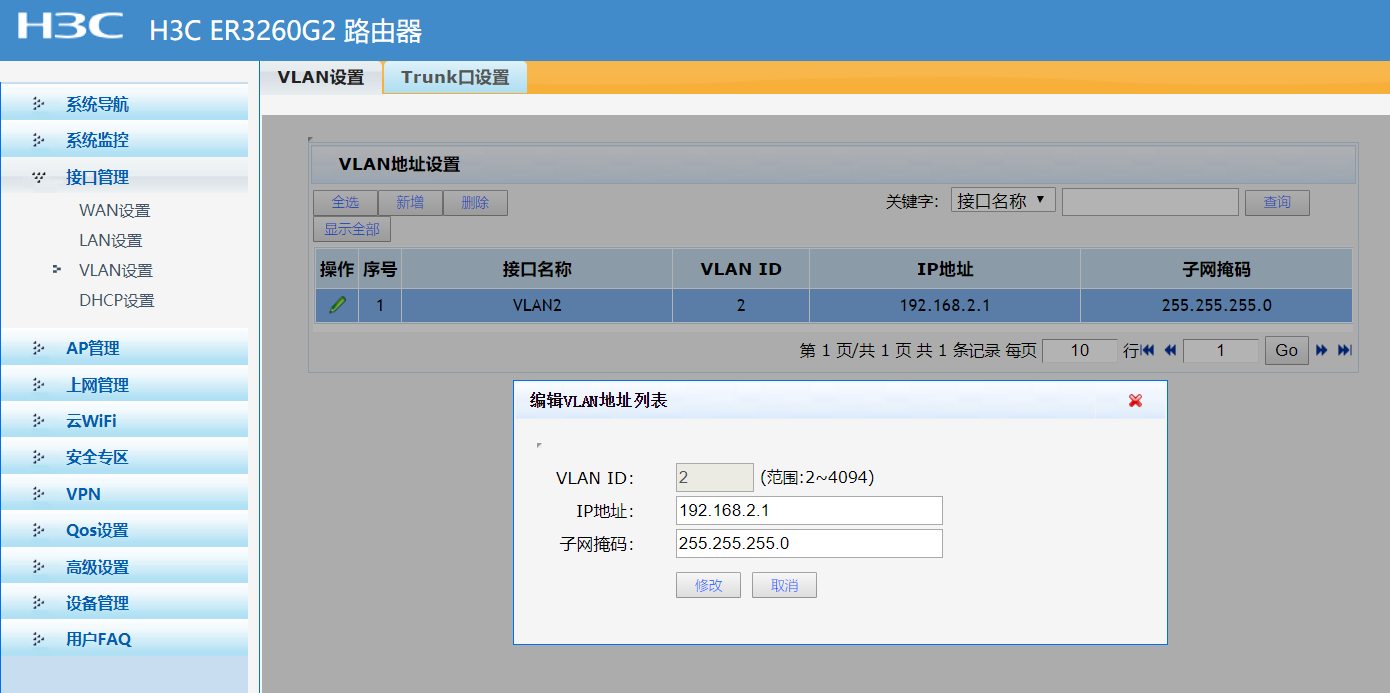Focus the keyword search input field

click(x=1150, y=202)
